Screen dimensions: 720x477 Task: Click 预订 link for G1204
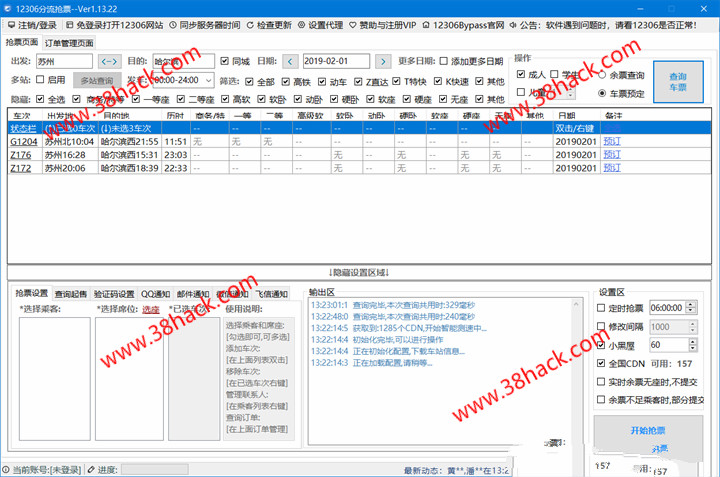[612, 141]
